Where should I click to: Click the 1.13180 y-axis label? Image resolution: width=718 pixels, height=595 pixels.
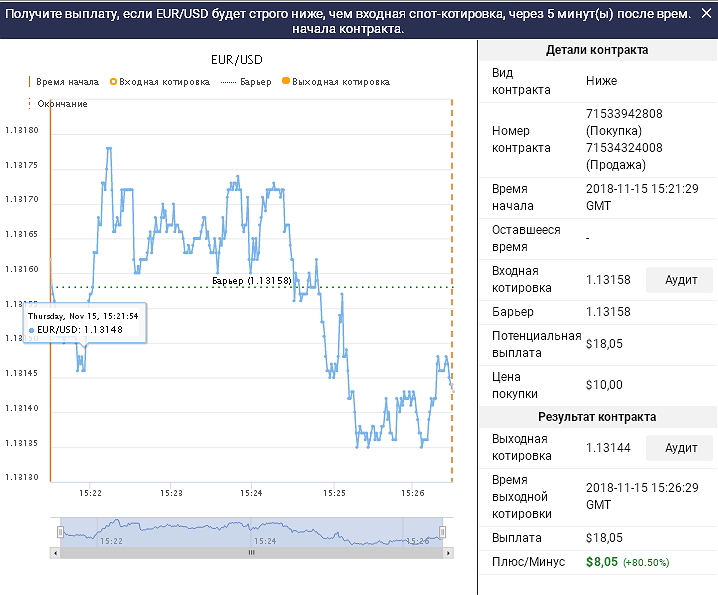[x=22, y=130]
